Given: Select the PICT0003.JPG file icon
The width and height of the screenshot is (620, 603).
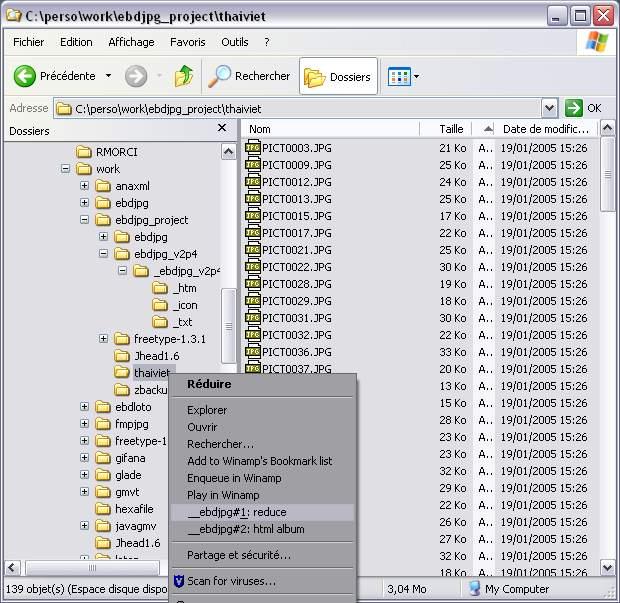Looking at the screenshot, I should [x=253, y=148].
